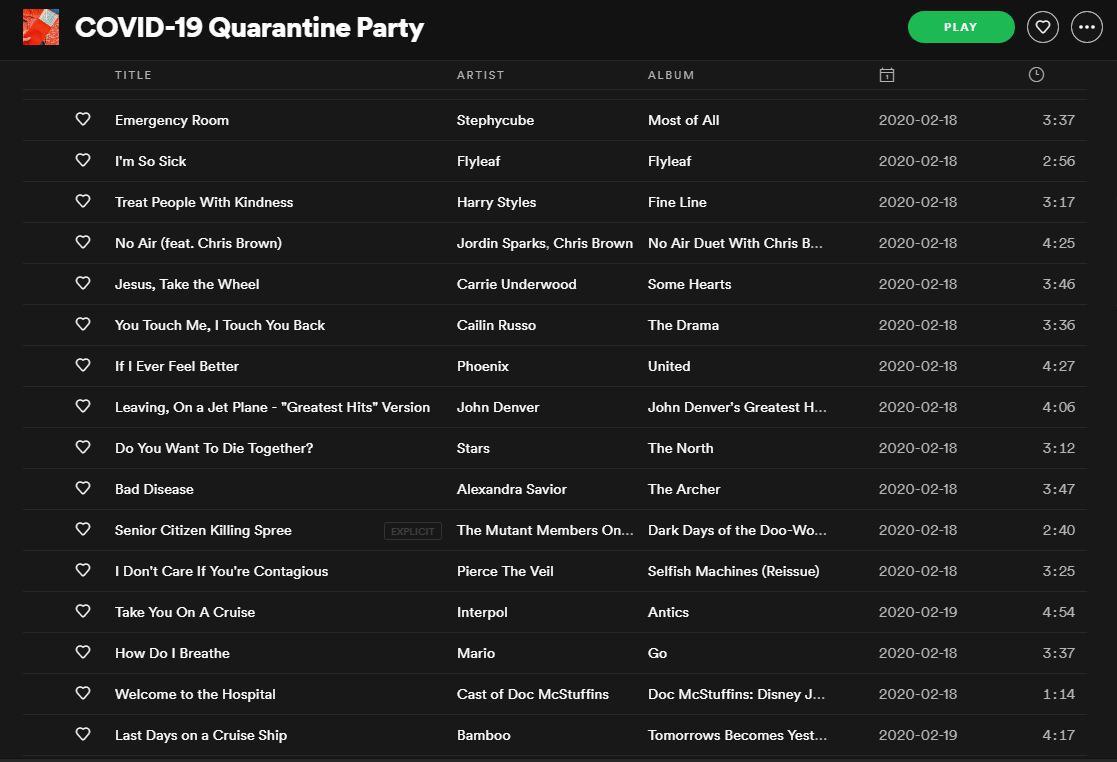This screenshot has height=762, width=1117.
Task: Open artist Stars
Action: pos(473,448)
